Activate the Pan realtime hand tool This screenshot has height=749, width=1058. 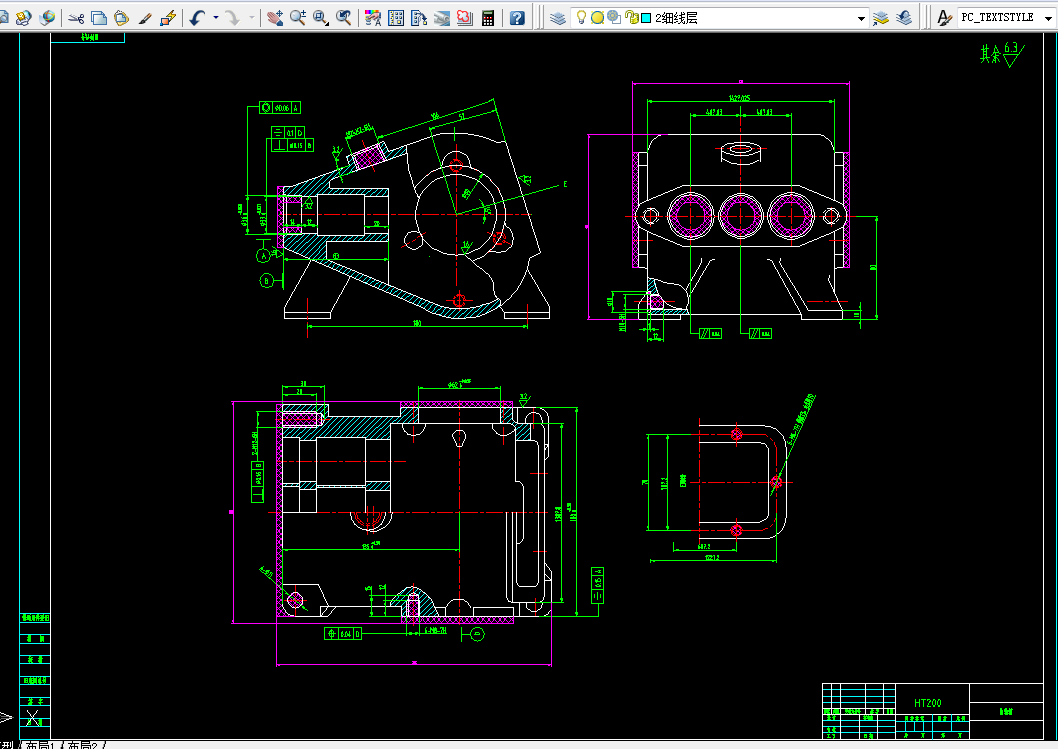point(275,18)
